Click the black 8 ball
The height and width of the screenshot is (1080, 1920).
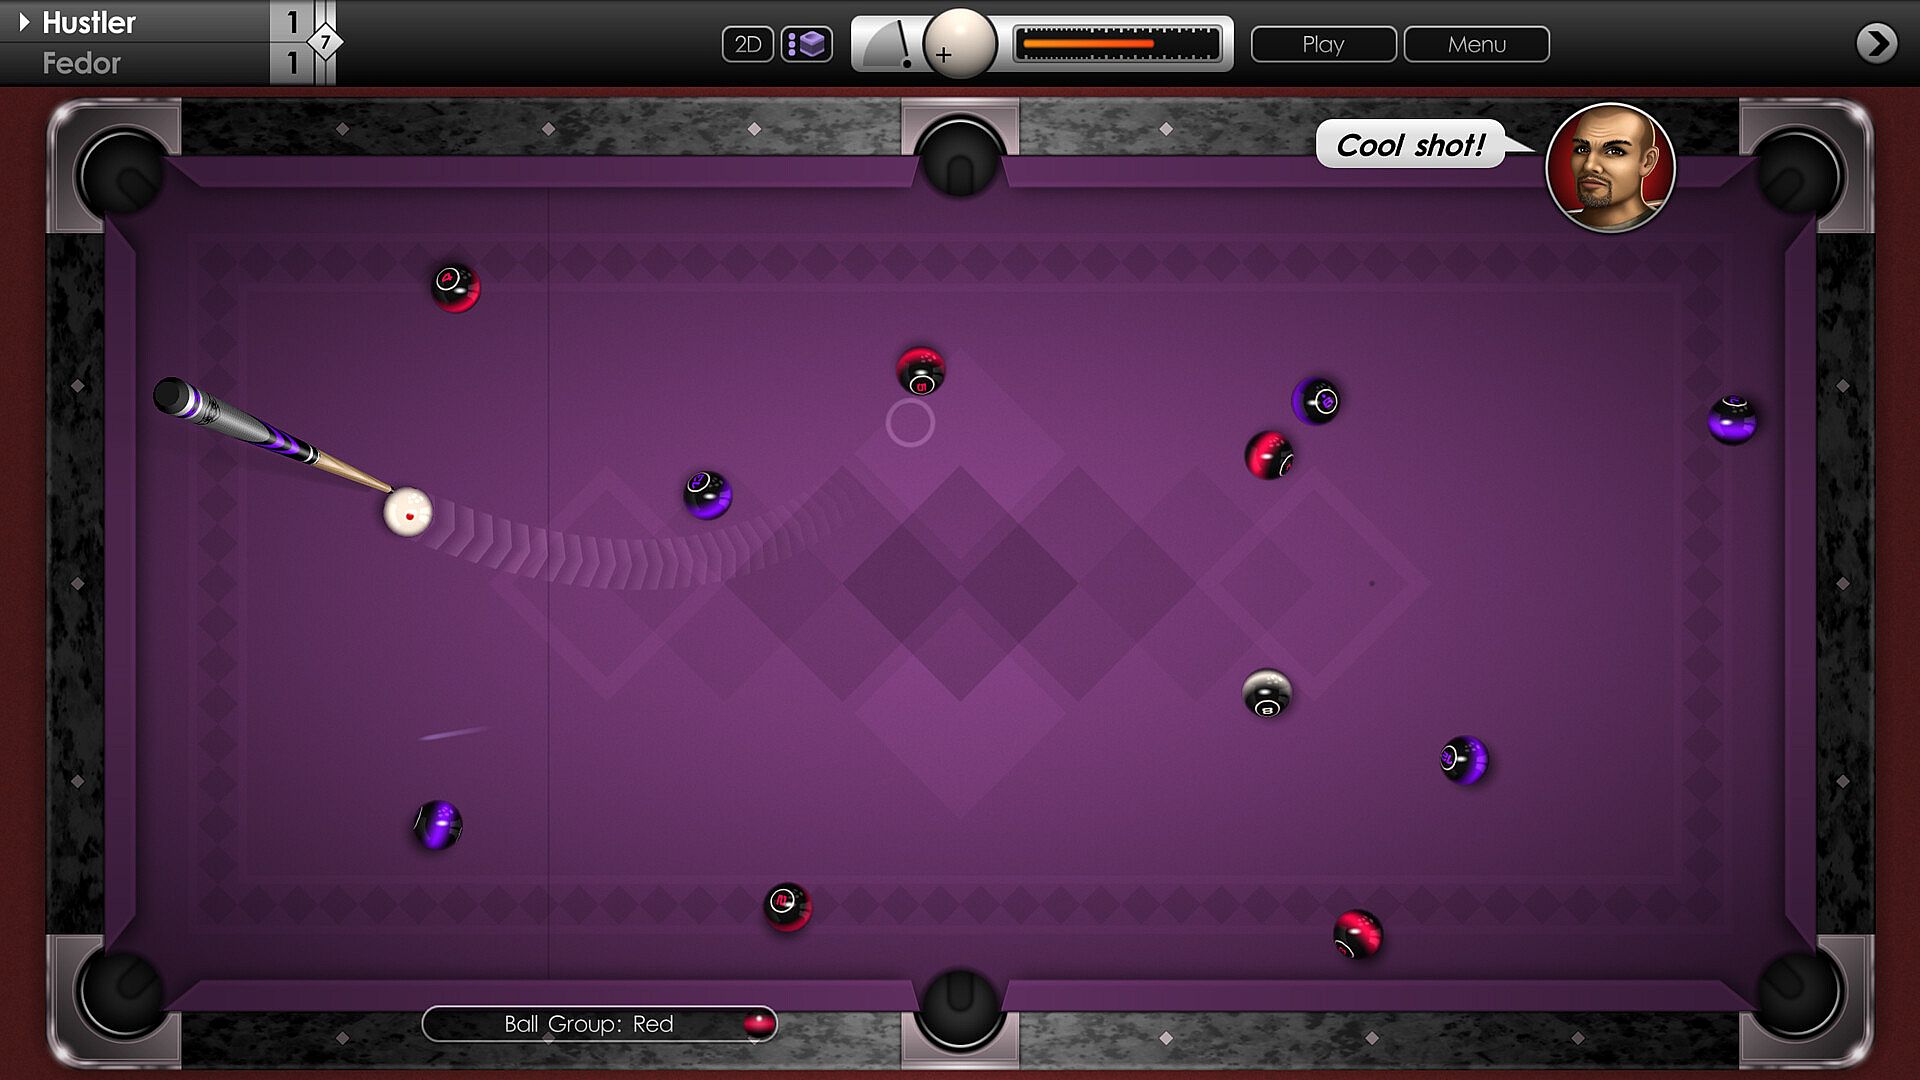point(1266,694)
